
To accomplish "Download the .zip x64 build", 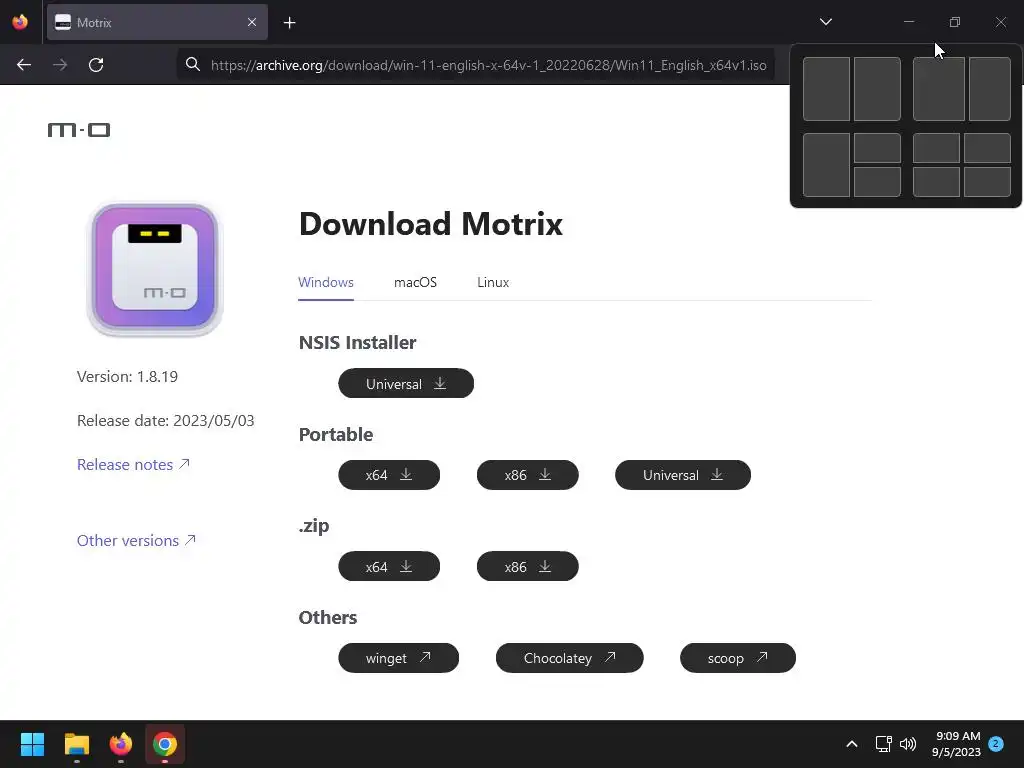I will coord(389,566).
